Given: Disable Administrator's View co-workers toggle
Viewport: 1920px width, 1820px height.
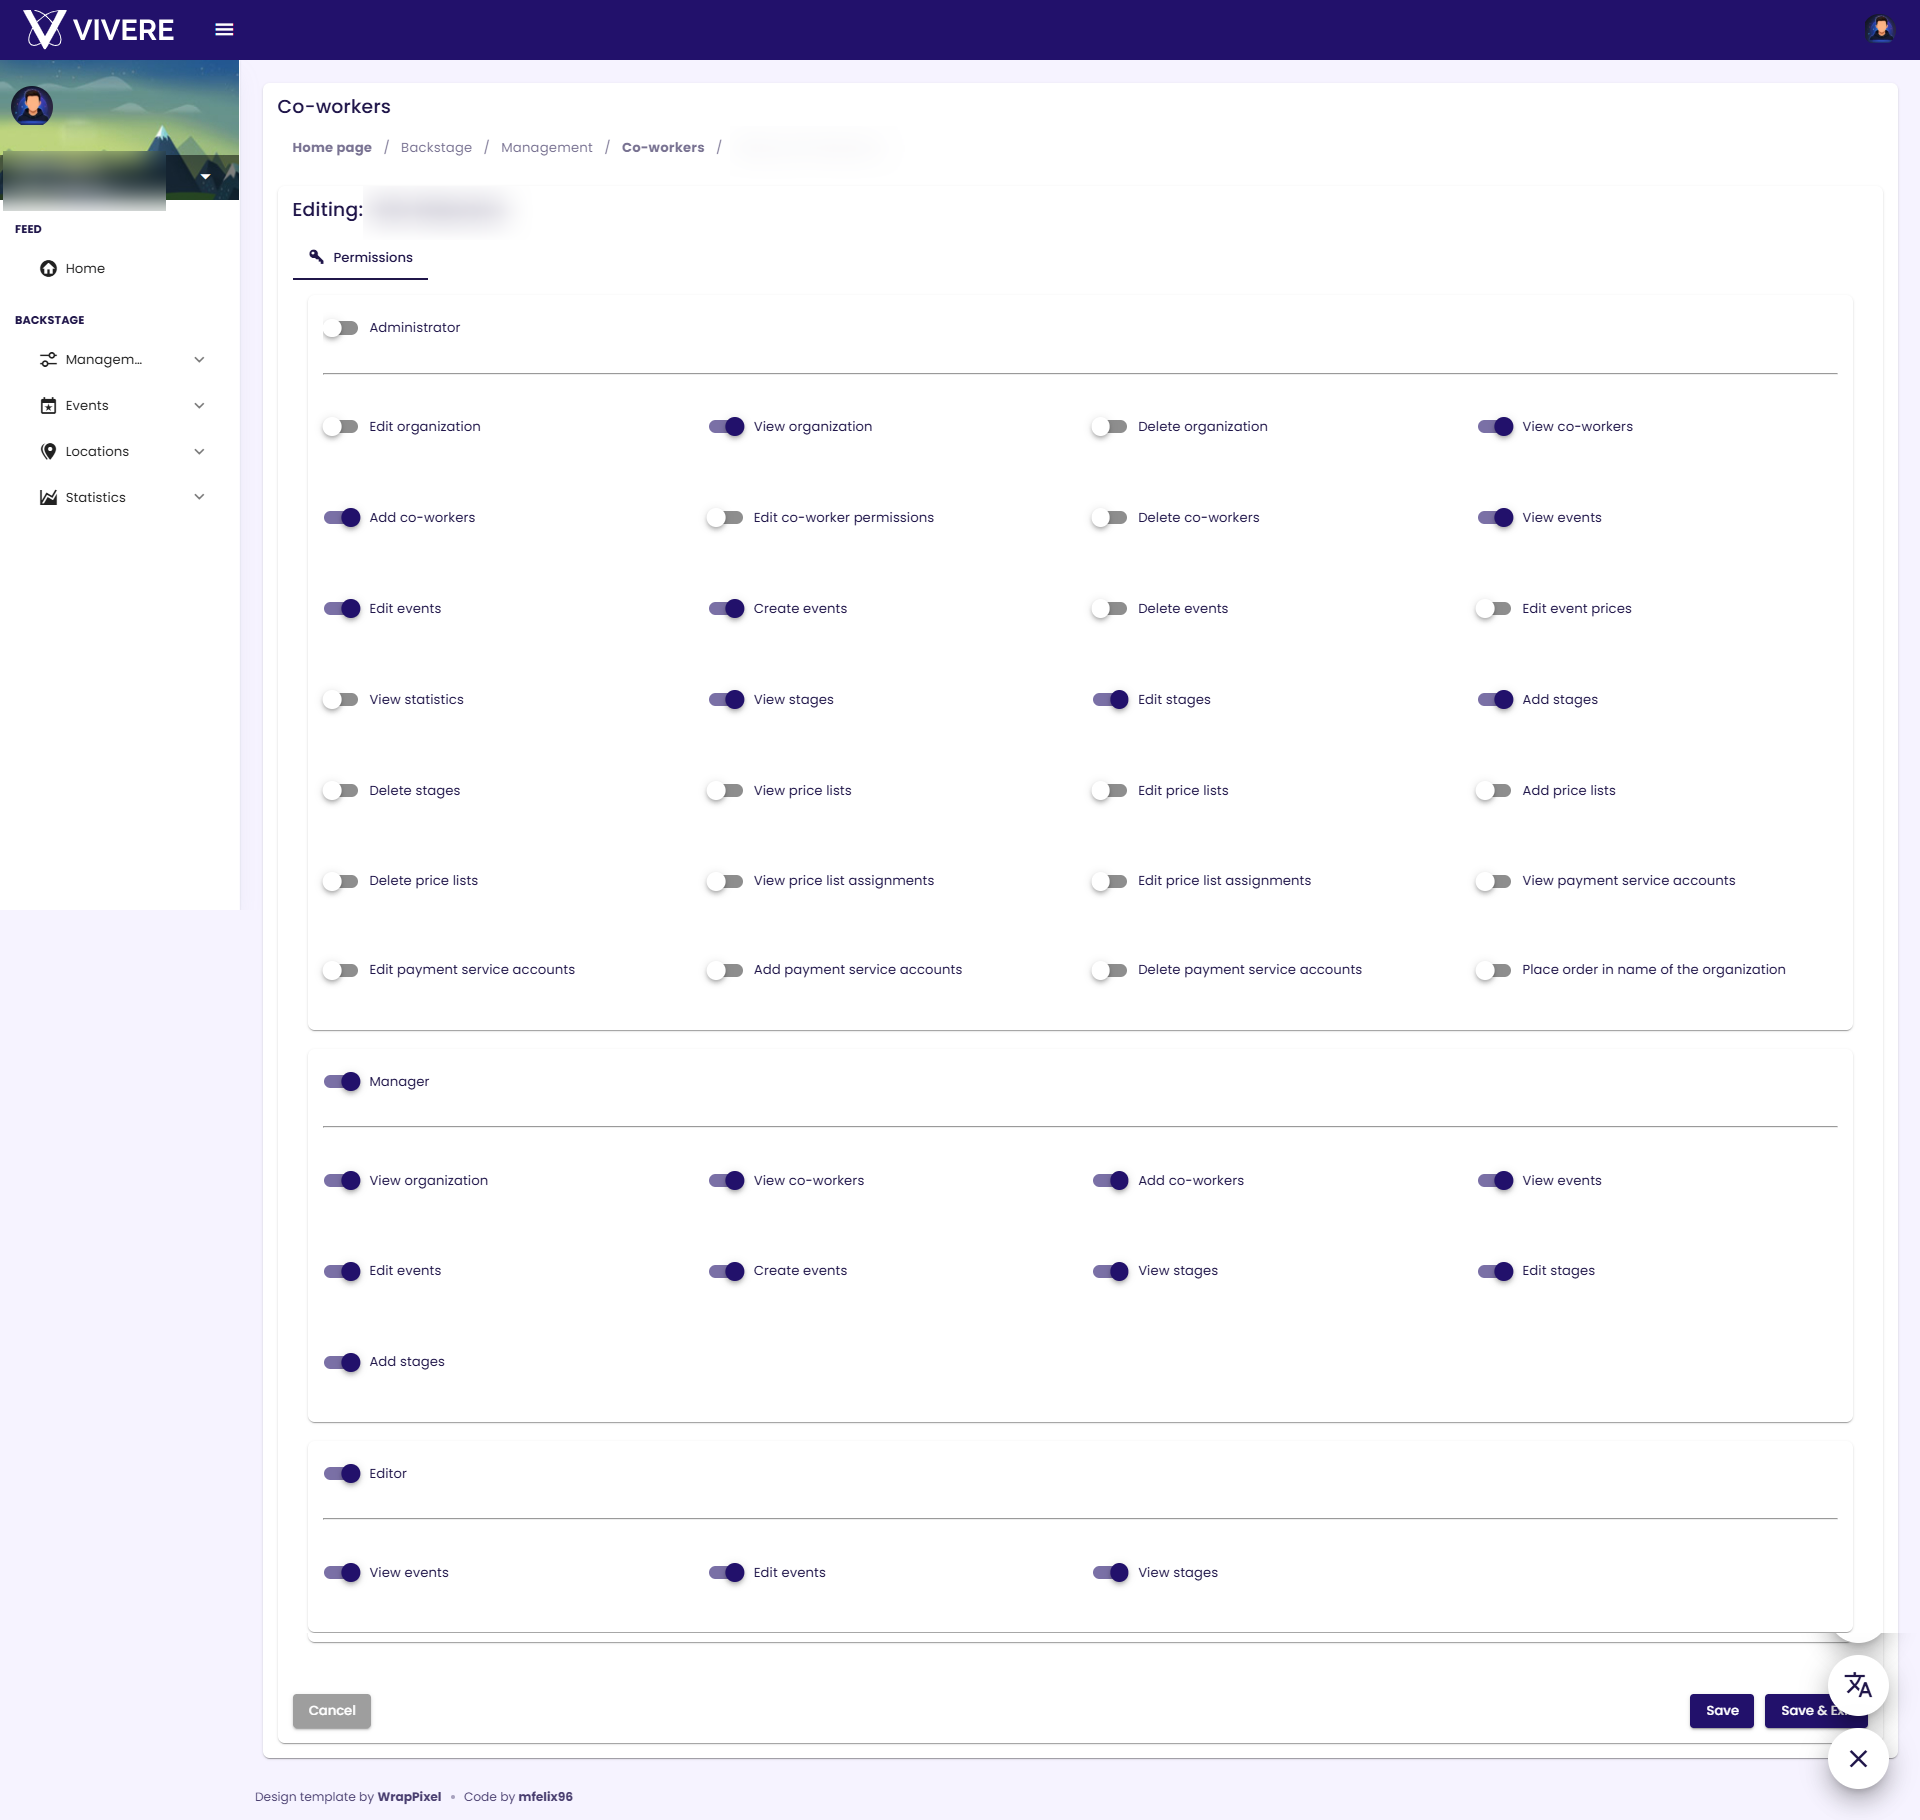Looking at the screenshot, I should [x=1495, y=427].
